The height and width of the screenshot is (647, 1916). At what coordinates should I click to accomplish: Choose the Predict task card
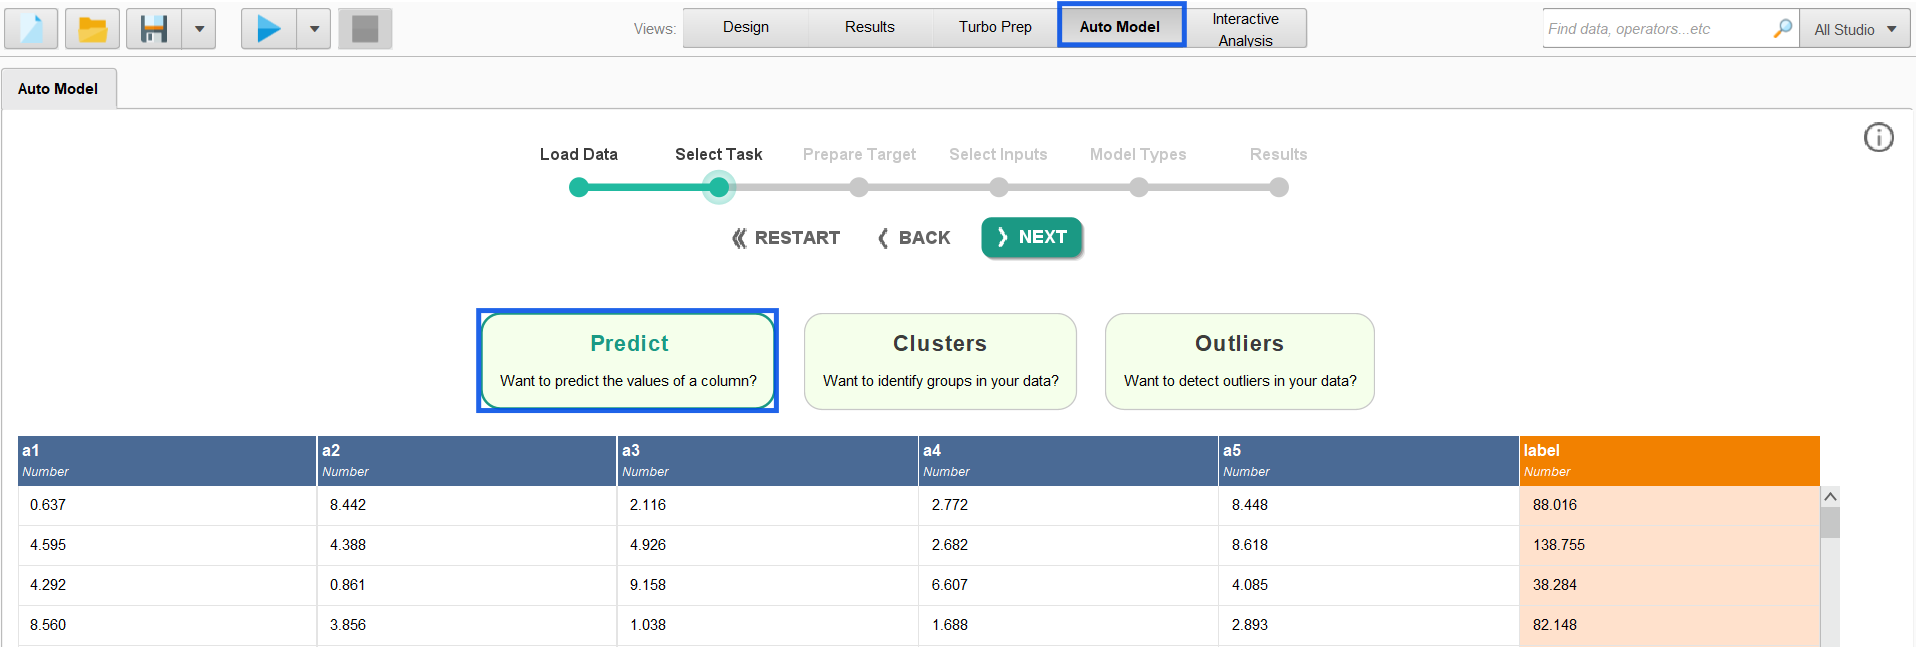tap(628, 361)
